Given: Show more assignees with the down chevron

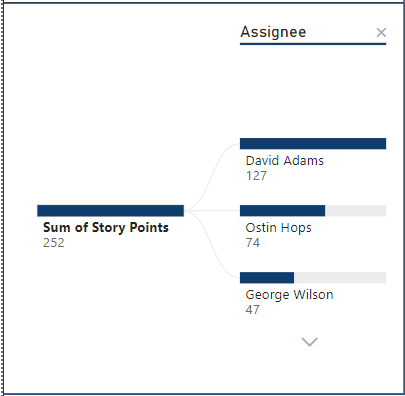Looking at the screenshot, I should click(x=310, y=342).
